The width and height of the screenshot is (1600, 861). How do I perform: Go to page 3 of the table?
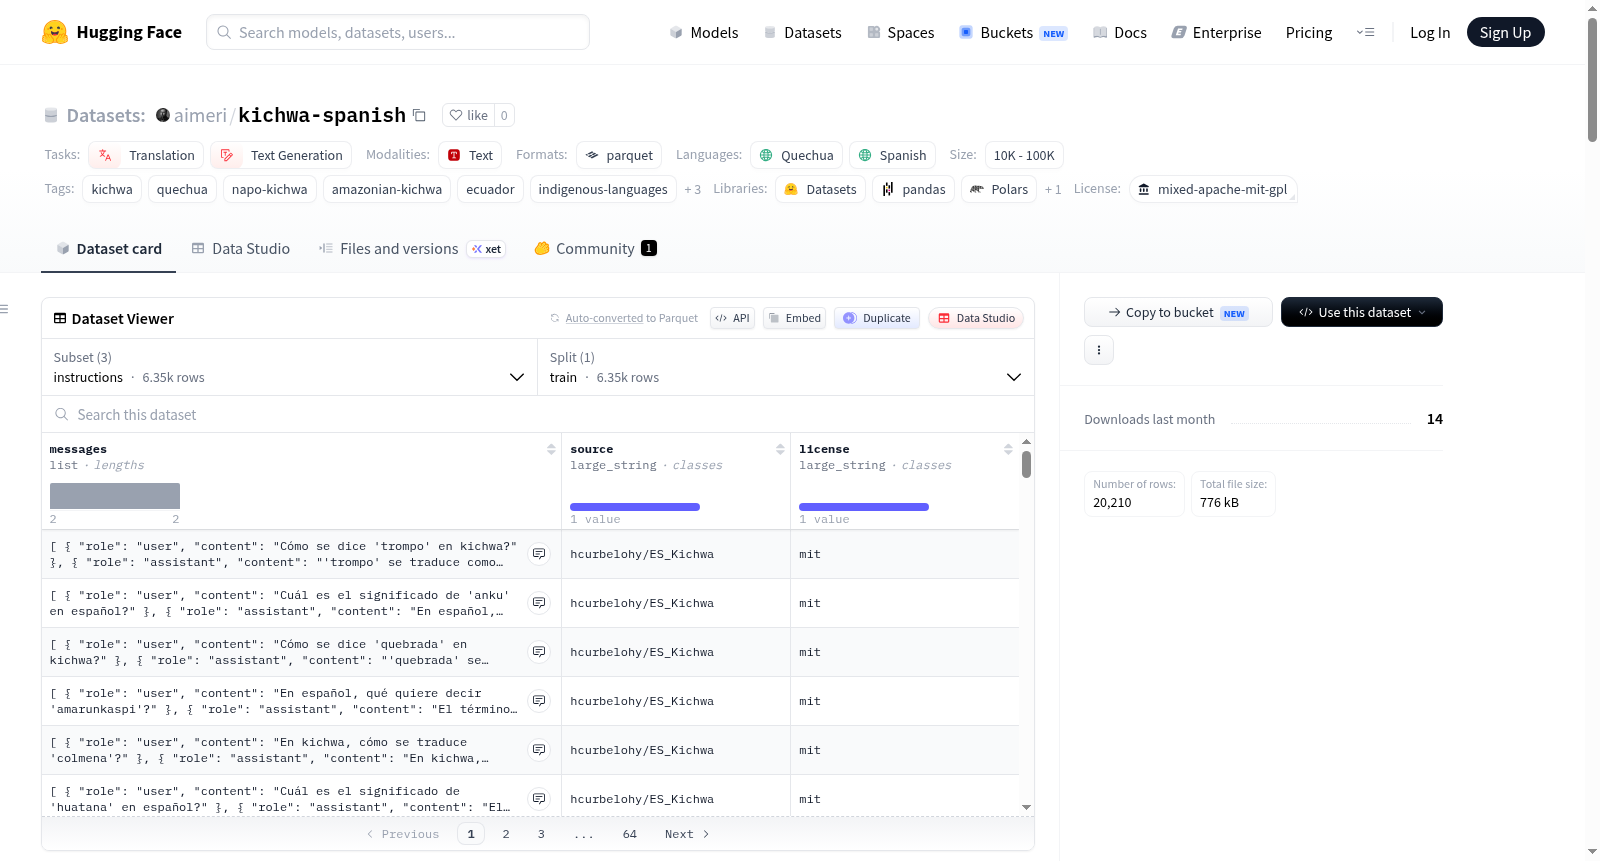click(541, 834)
